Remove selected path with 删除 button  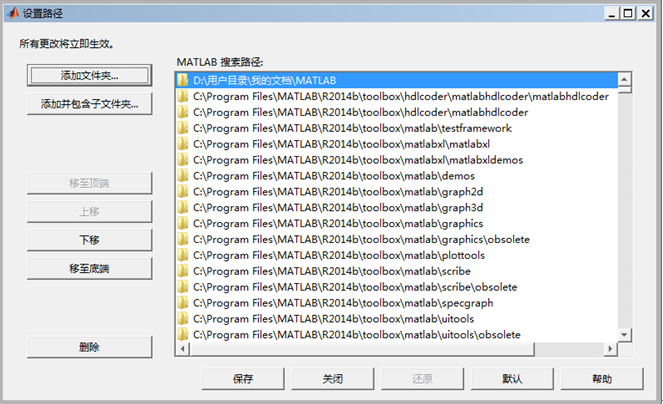click(x=90, y=347)
